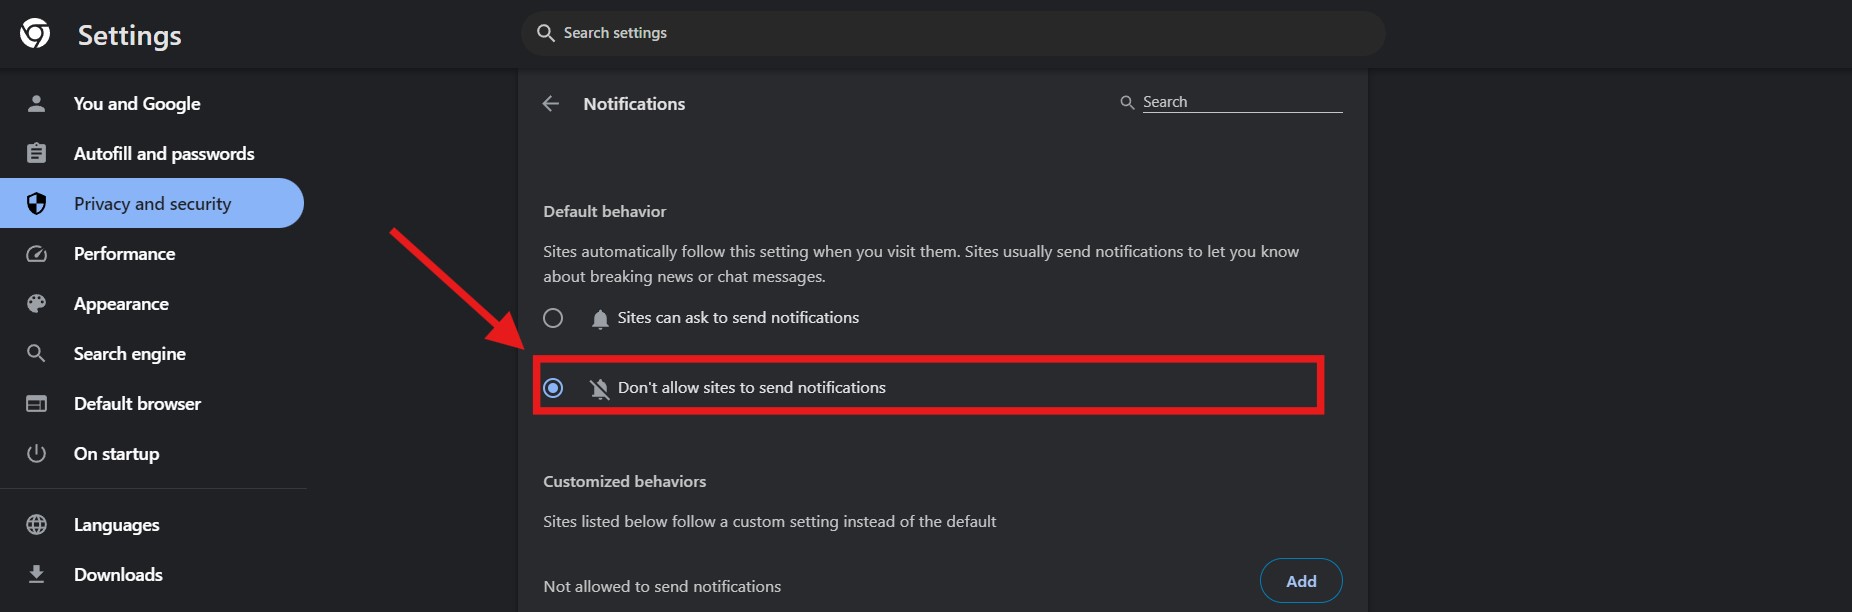1852x612 pixels.
Task: Click Add button for not allowed sites
Action: pyautogui.click(x=1301, y=581)
